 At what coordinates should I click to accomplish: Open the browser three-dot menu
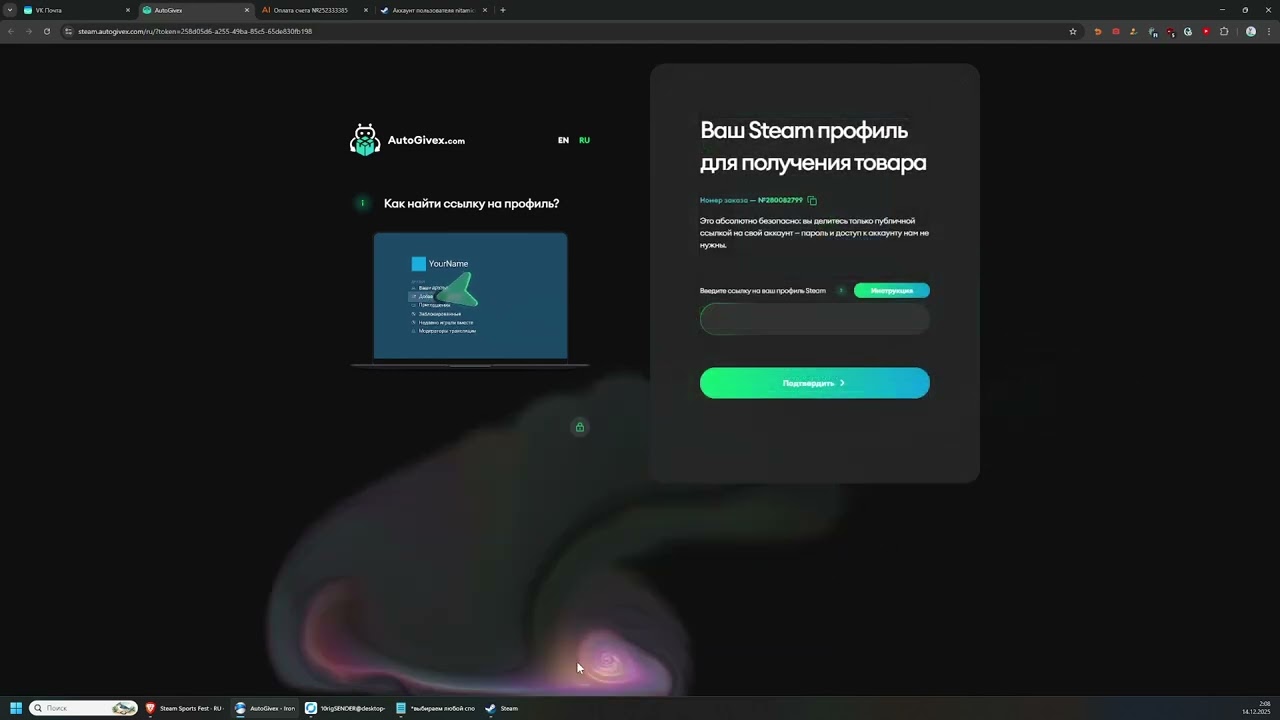point(1268,31)
